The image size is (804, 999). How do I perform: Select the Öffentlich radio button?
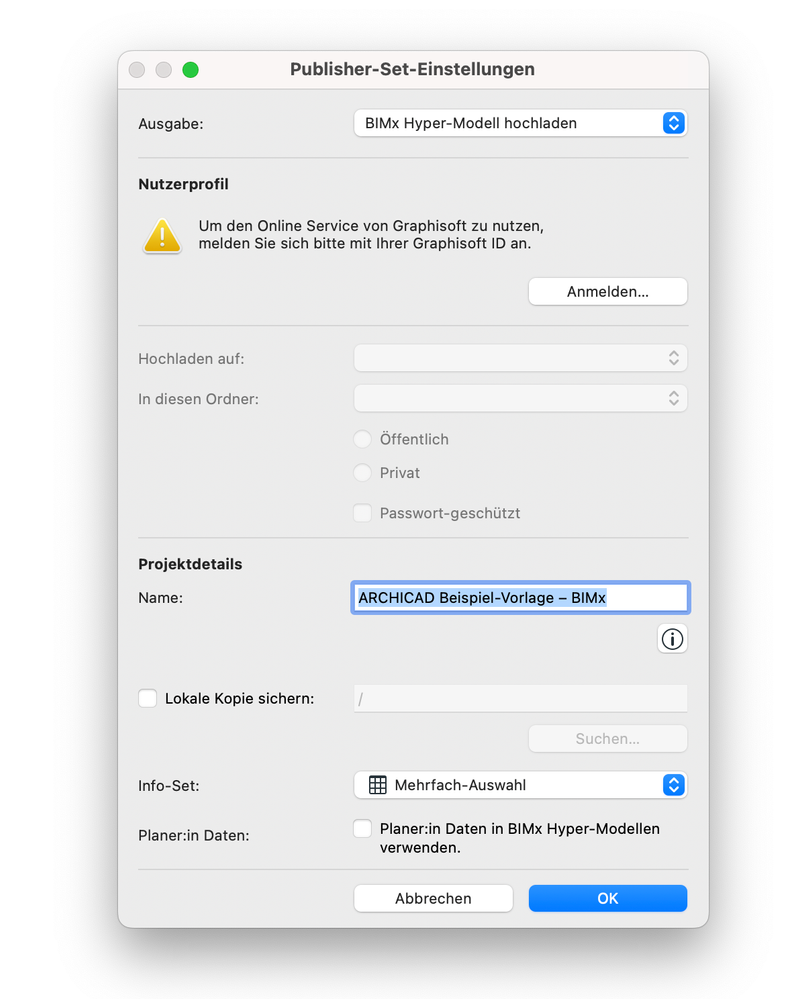point(363,439)
